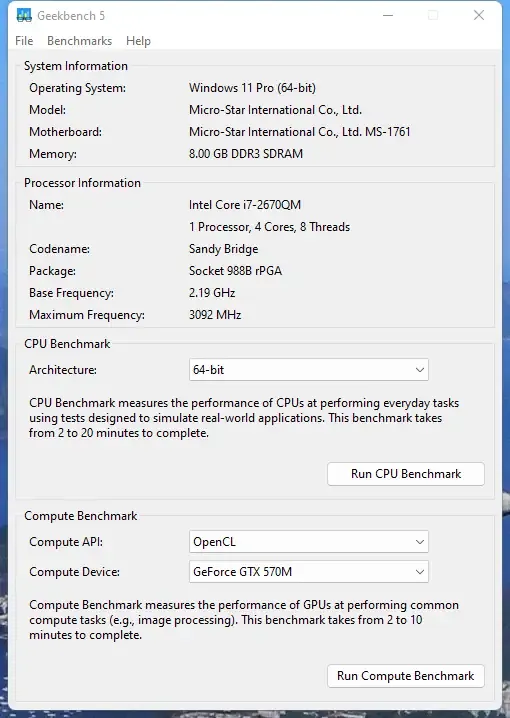Image resolution: width=510 pixels, height=718 pixels.
Task: Click the CPU Benchmark description paragraph
Action: click(x=244, y=418)
